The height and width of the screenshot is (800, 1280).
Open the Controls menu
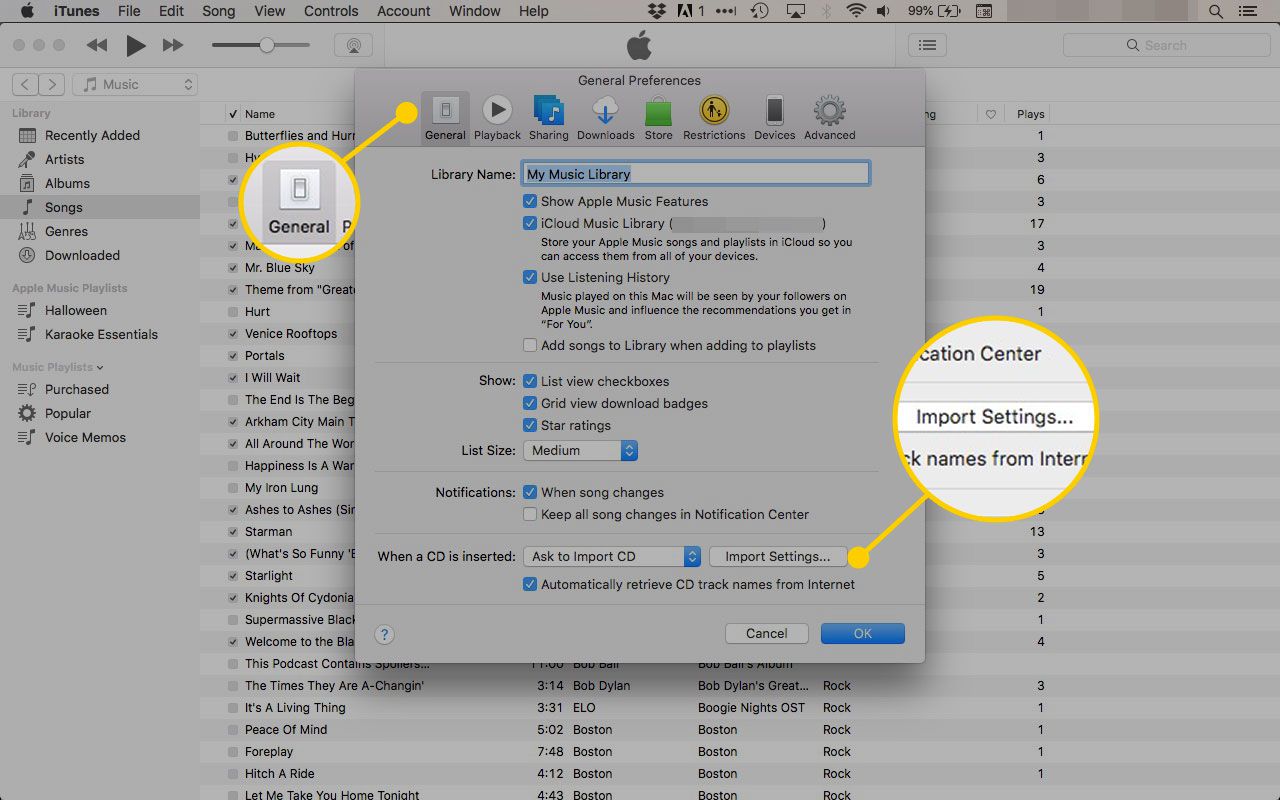[x=330, y=11]
